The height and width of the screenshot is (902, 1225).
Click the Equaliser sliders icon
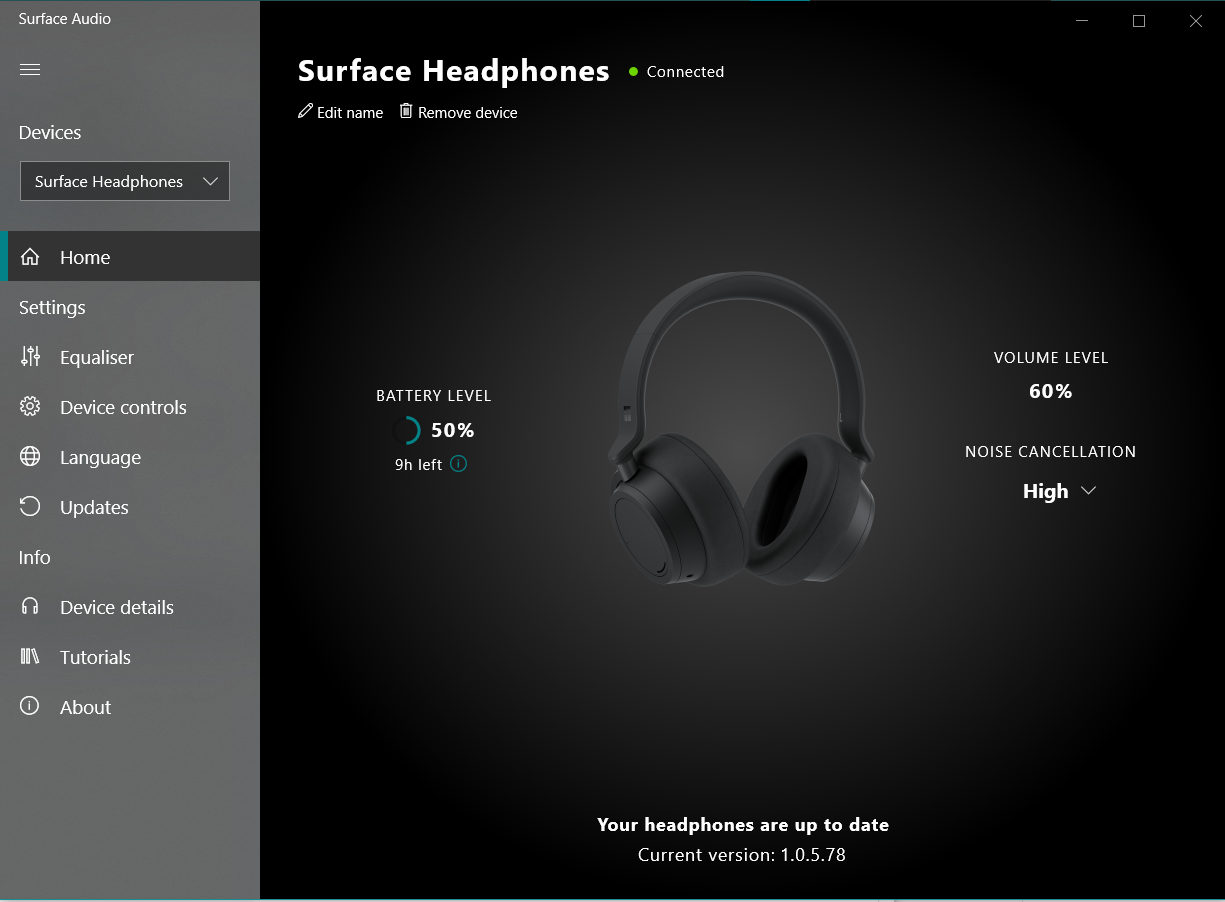[30, 356]
